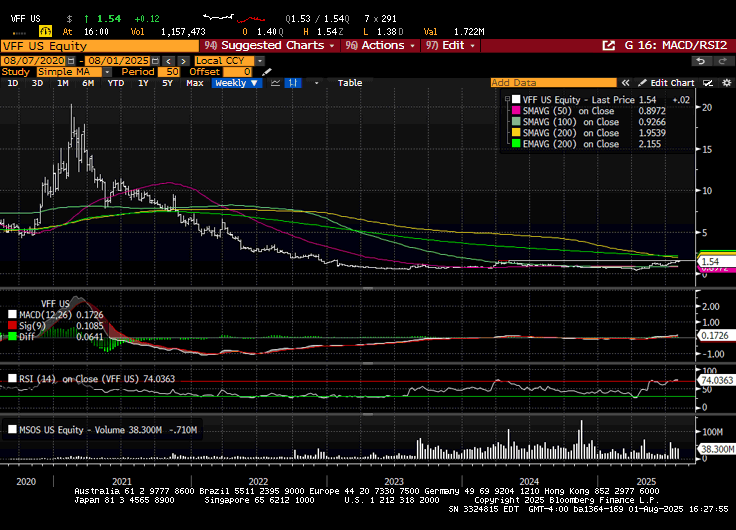736x530 pixels.
Task: Select the 1D range tab
Action: coord(13,83)
